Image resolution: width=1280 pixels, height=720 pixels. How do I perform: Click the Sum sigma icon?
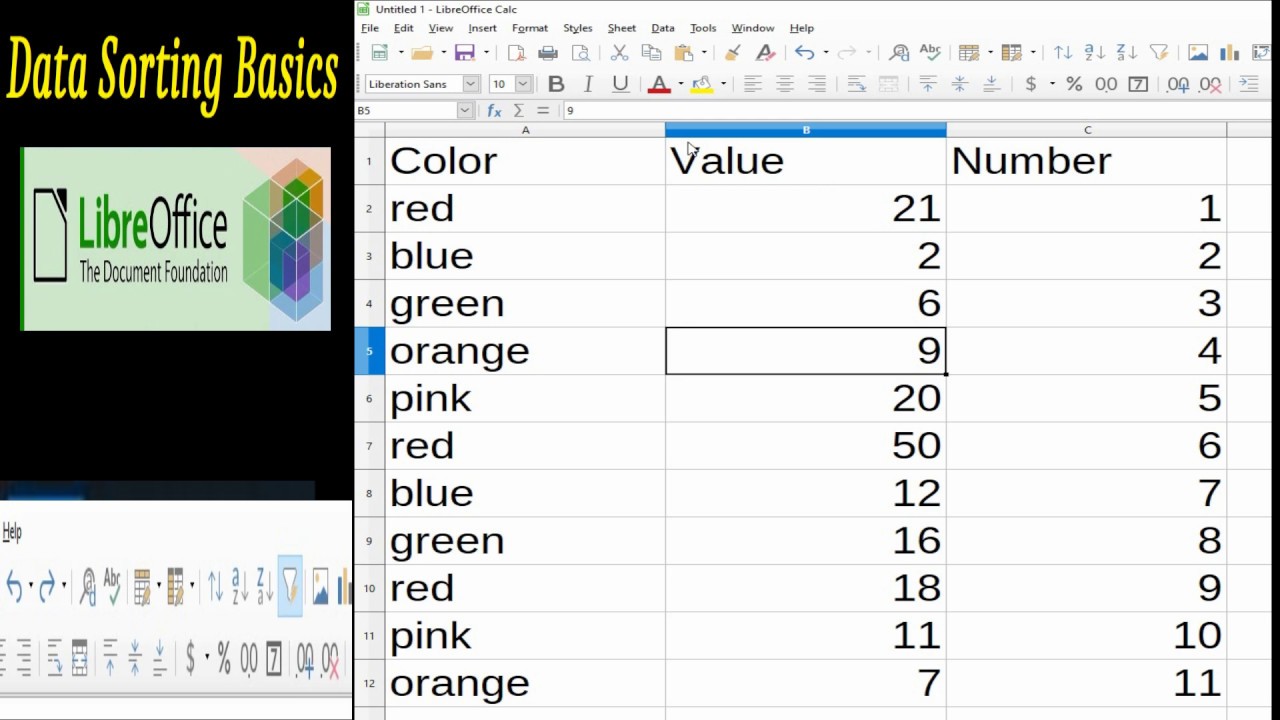(519, 111)
